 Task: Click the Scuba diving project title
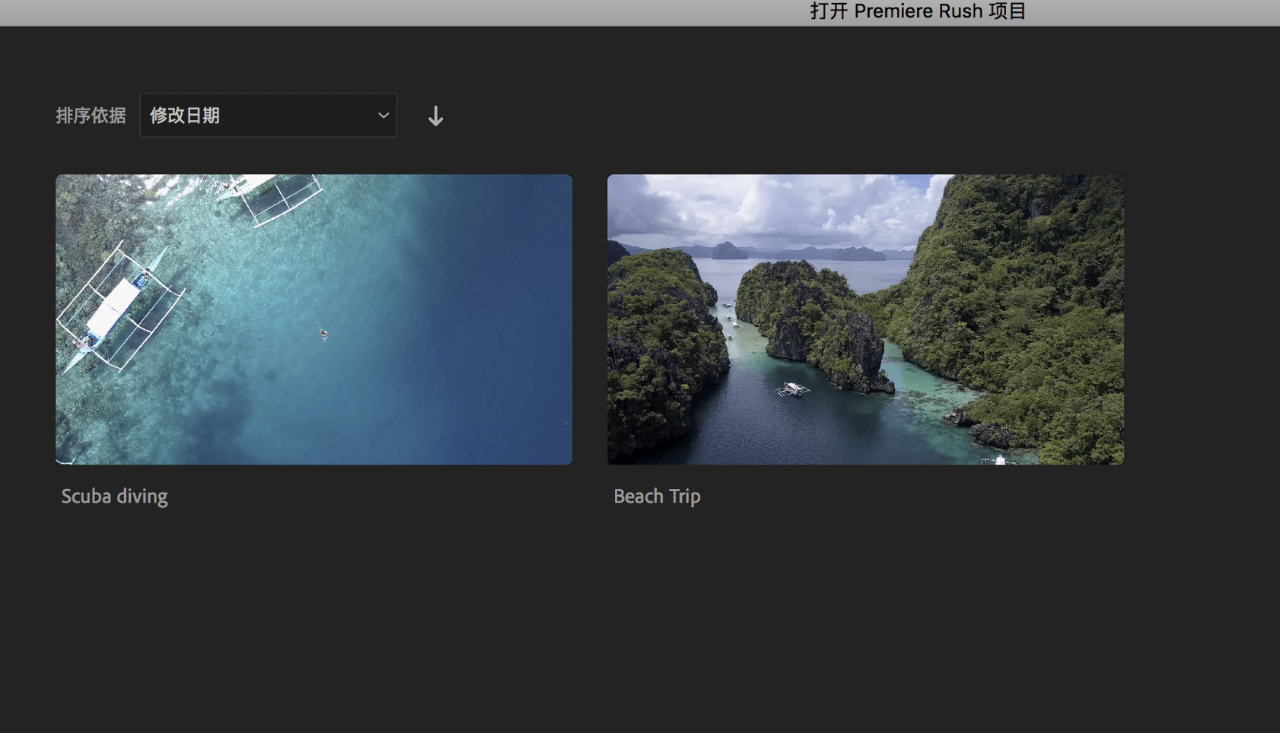click(x=114, y=495)
